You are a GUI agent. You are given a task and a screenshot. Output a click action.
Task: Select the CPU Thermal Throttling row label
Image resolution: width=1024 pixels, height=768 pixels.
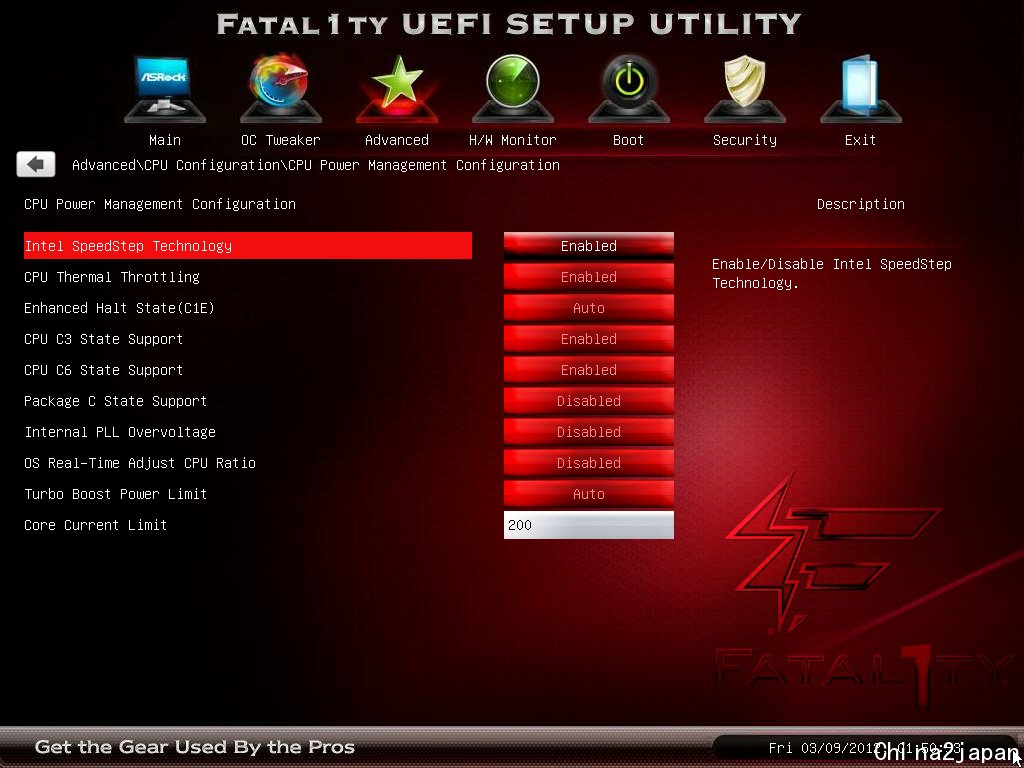click(112, 277)
